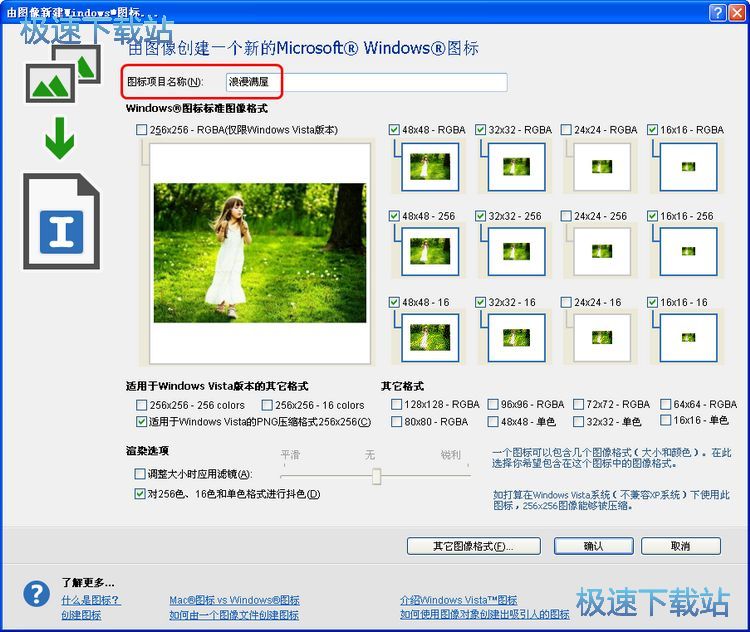Viewport: 750px width, 632px height.
Task: Toggle the 16x16 - RGBA checkbox
Action: click(x=652, y=130)
